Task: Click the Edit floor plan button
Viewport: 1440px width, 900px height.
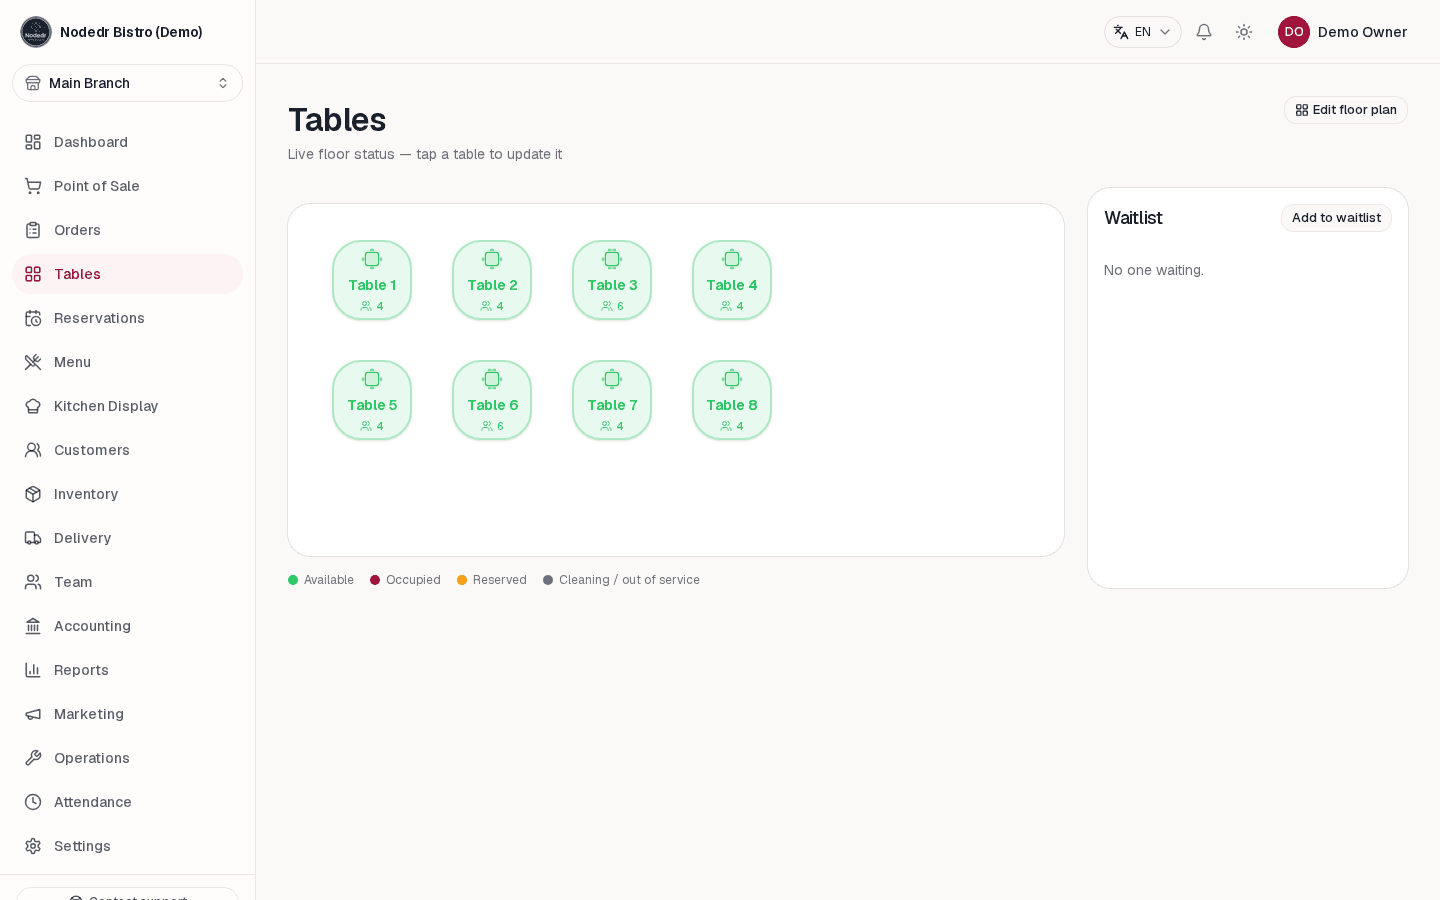Action: [x=1345, y=110]
